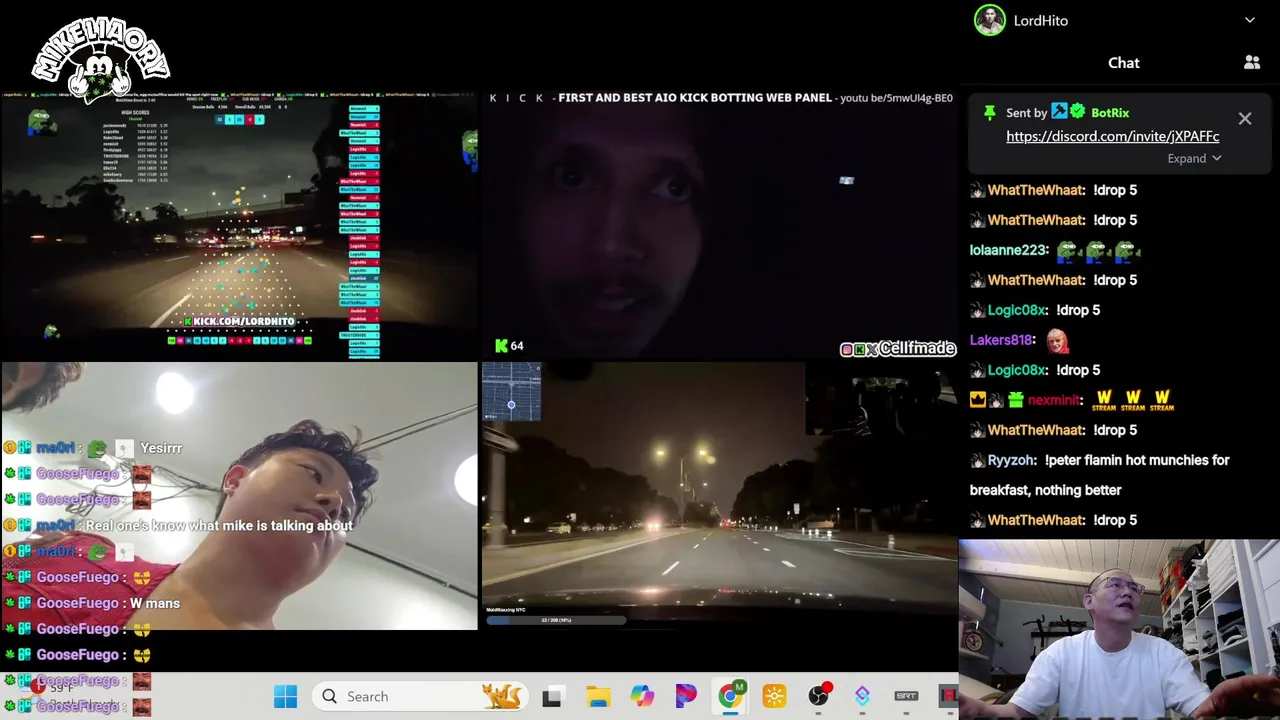Open the pink P app in taskbar
Image resolution: width=1280 pixels, height=720 pixels.
686,696
